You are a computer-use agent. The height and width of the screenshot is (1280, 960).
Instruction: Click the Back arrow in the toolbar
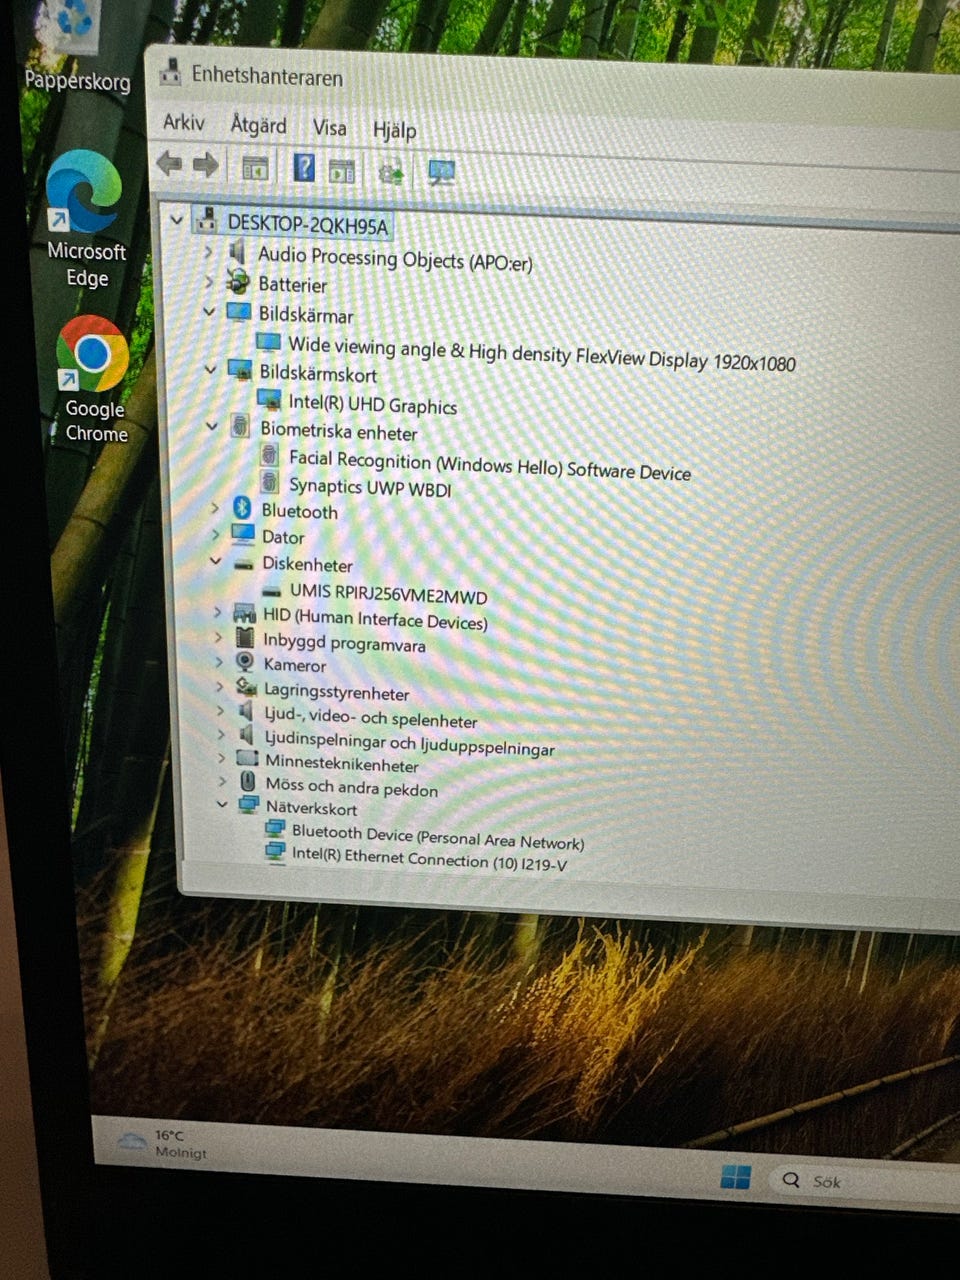[x=170, y=163]
